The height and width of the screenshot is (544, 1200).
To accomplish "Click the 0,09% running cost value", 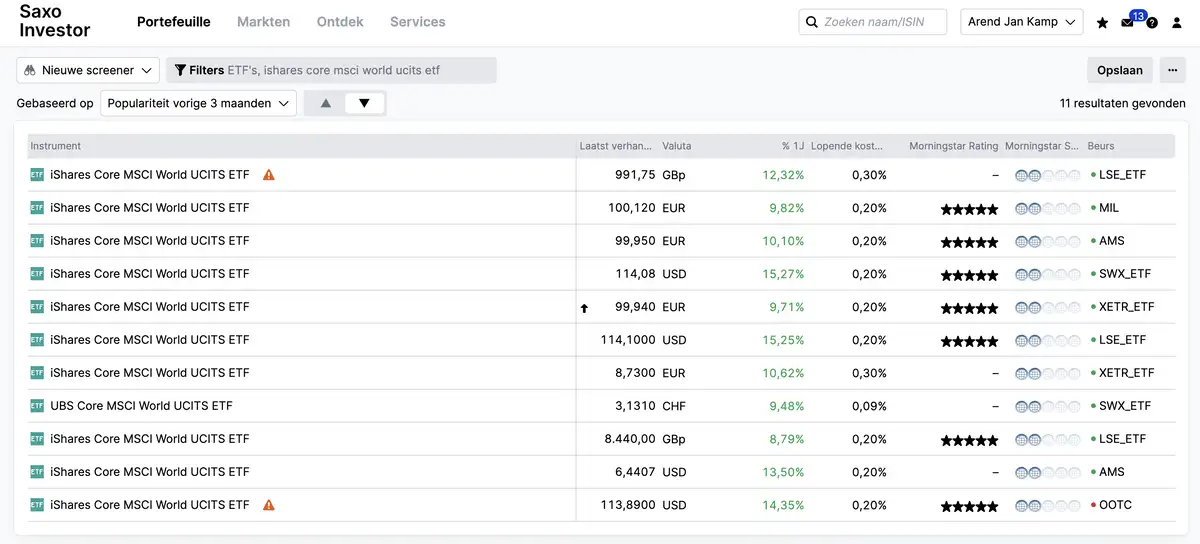I will pyautogui.click(x=869, y=406).
